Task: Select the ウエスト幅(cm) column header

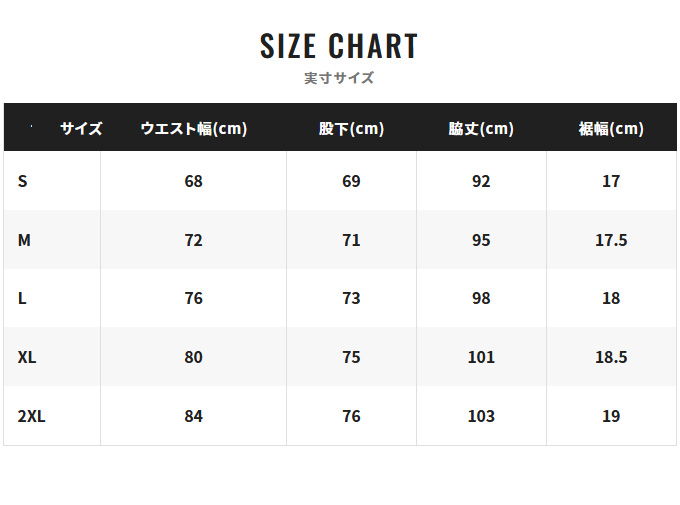Action: [x=194, y=128]
